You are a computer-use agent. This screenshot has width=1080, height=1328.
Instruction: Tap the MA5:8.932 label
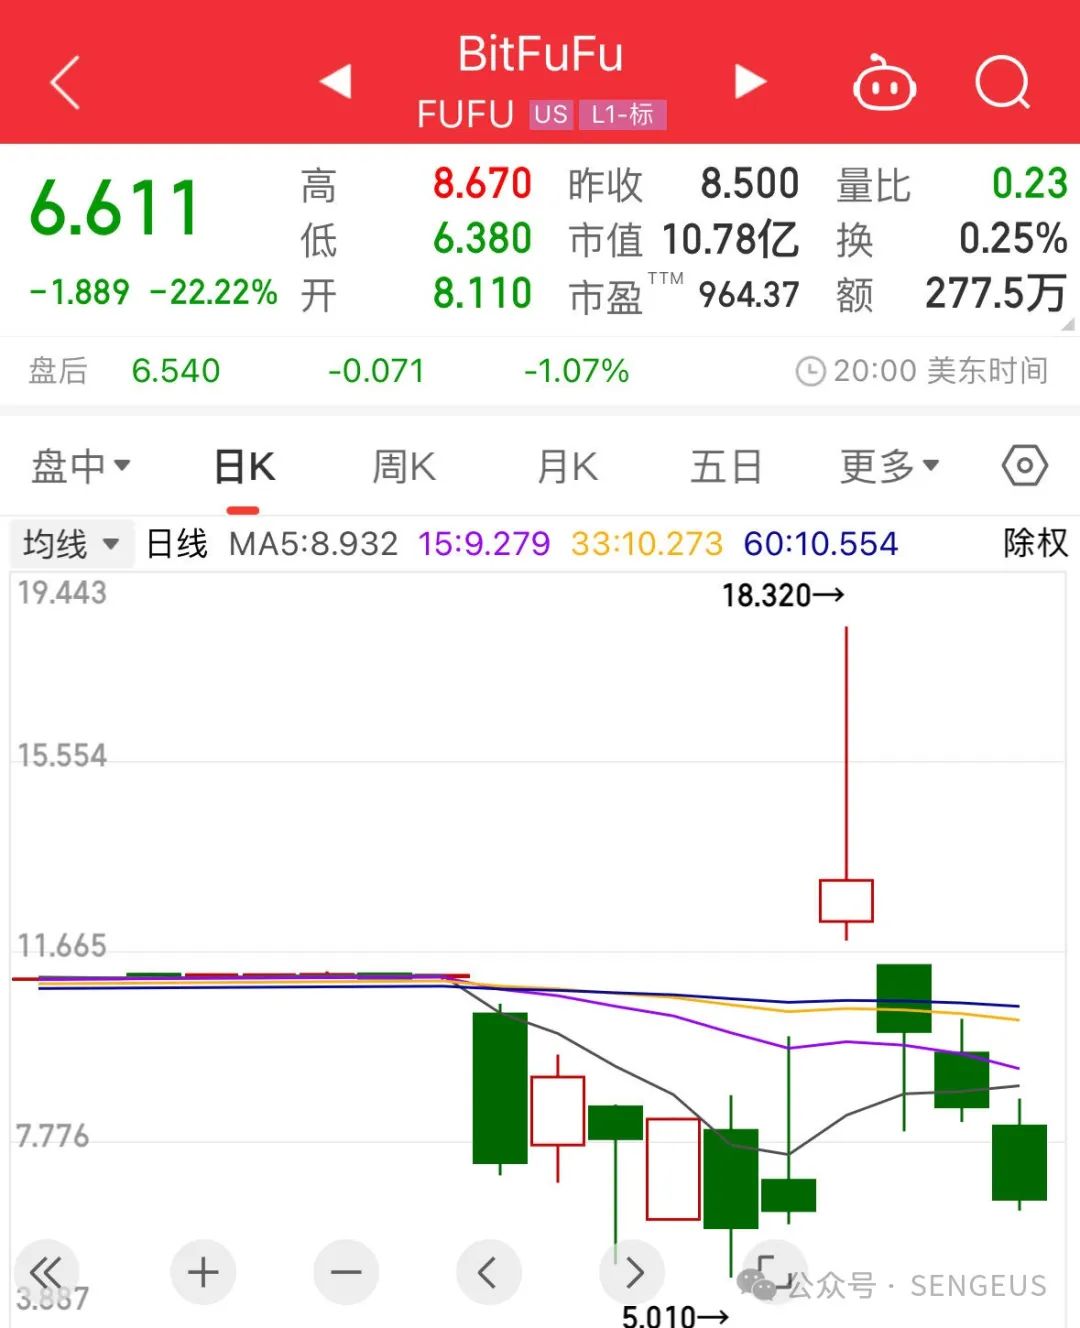click(313, 544)
